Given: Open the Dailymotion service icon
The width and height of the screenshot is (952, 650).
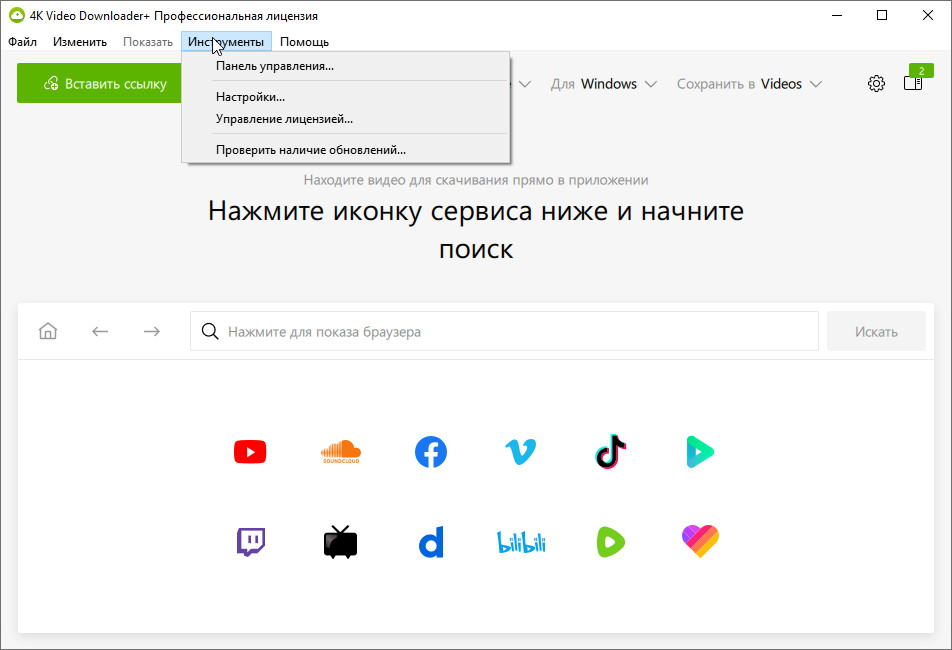Looking at the screenshot, I should (x=431, y=542).
